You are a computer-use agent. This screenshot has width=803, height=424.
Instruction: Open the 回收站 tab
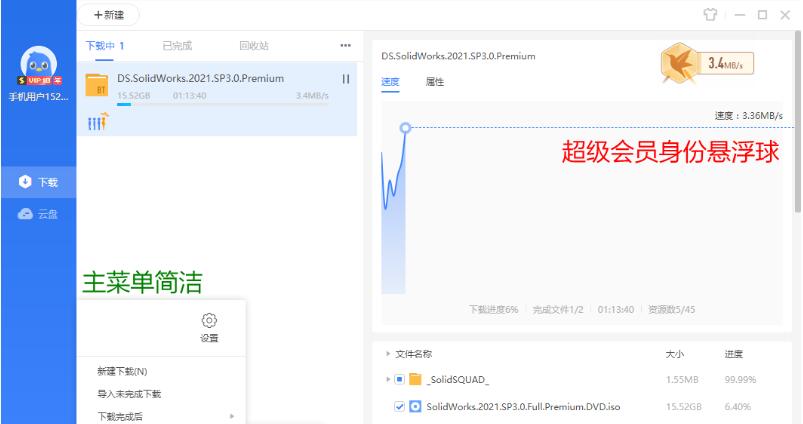tap(254, 46)
